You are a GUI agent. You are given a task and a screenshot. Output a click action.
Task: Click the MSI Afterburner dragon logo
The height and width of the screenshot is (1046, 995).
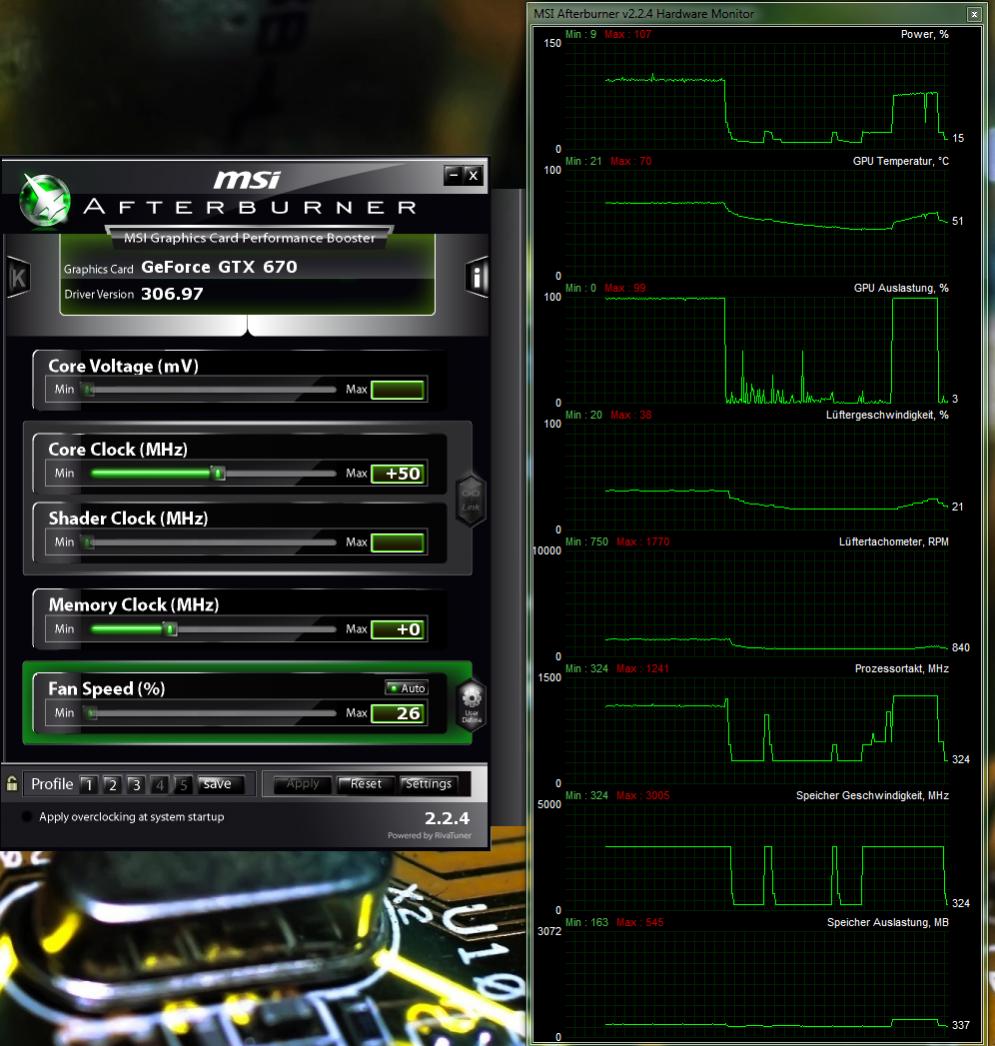pyautogui.click(x=44, y=199)
